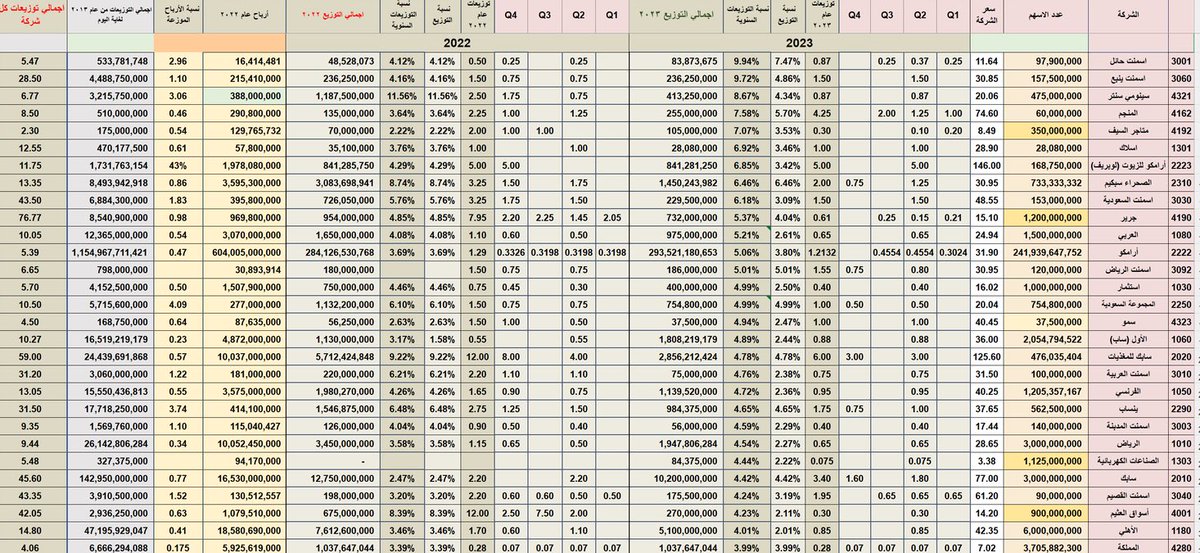The width and height of the screenshot is (1200, 553).
Task: Click share count cell 97,900,000
Action: pyautogui.click(x=1046, y=61)
